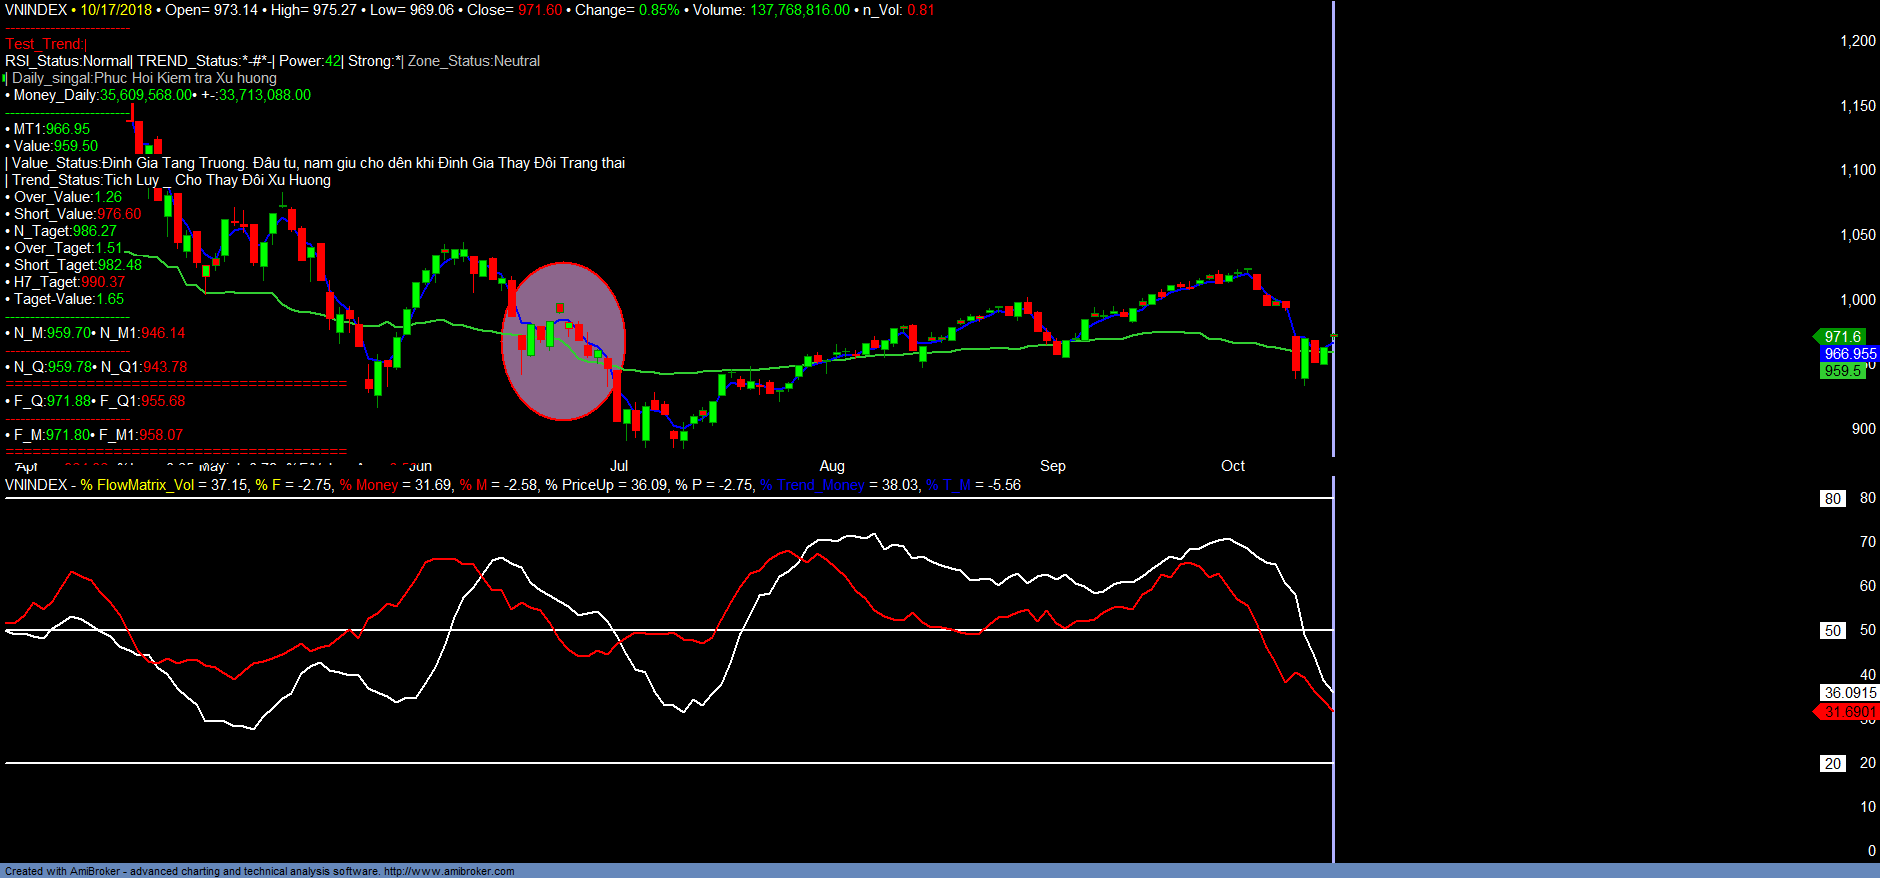This screenshot has height=878, width=1880.
Task: Click the boxed 80 level marker
Action: click(x=1832, y=499)
